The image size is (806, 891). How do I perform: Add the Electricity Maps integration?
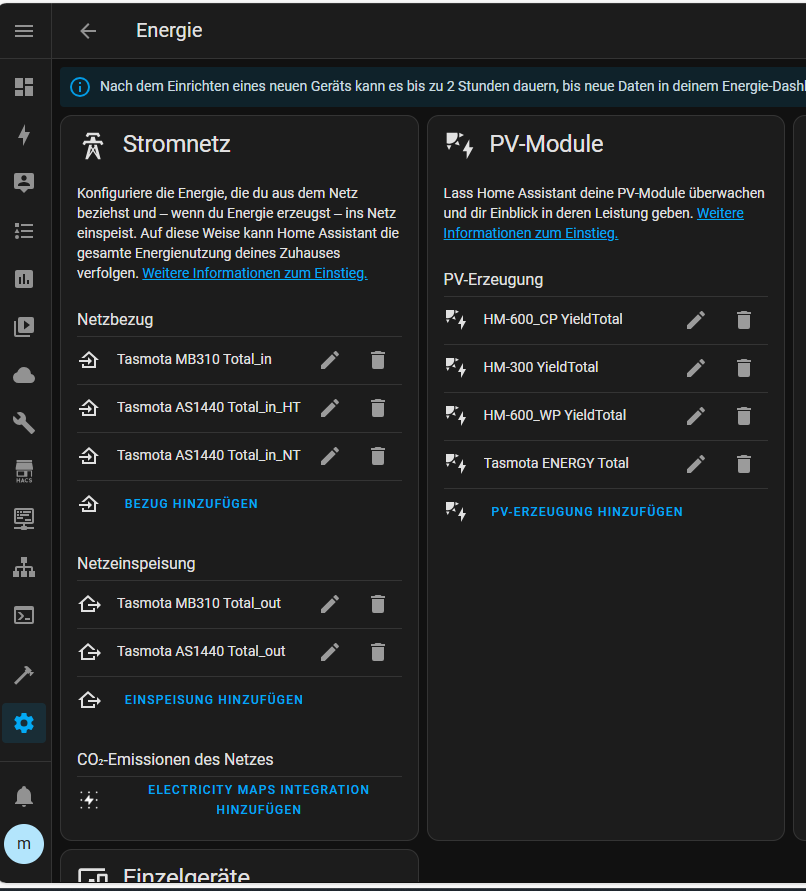pyautogui.click(x=258, y=799)
